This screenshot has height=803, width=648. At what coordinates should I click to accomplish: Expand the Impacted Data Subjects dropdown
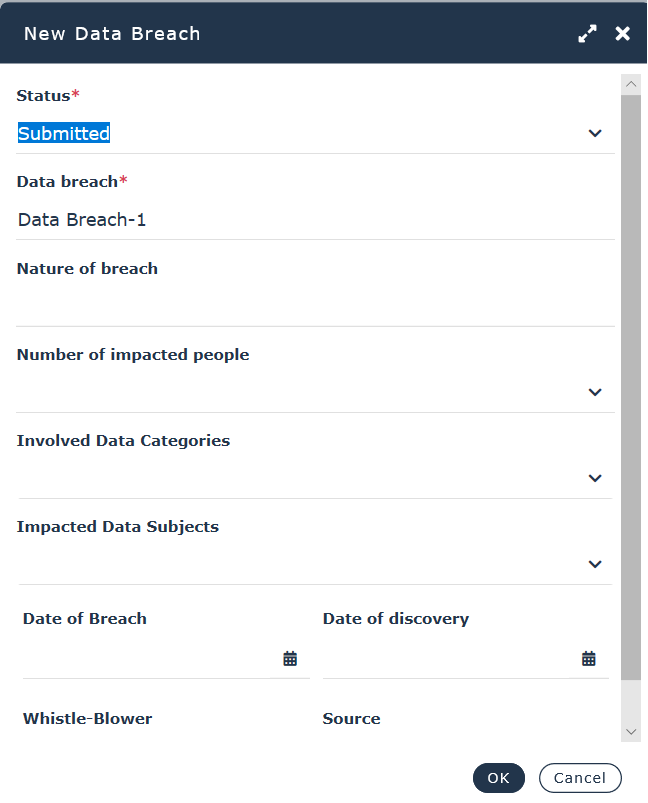[595, 564]
